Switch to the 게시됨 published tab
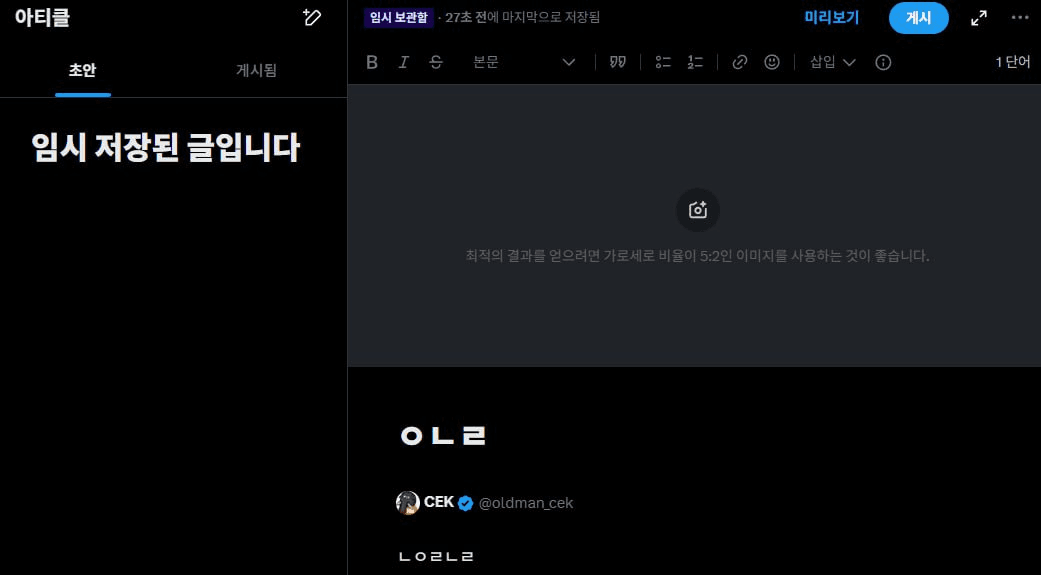 tap(256, 70)
